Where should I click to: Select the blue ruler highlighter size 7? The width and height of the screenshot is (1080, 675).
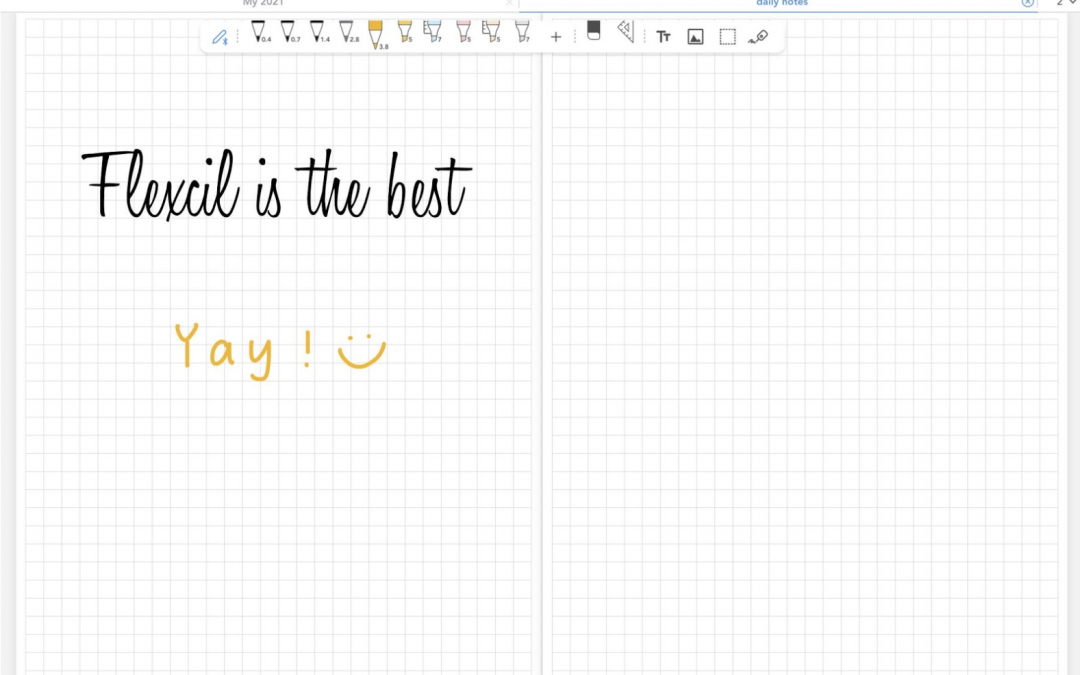pyautogui.click(x=433, y=32)
